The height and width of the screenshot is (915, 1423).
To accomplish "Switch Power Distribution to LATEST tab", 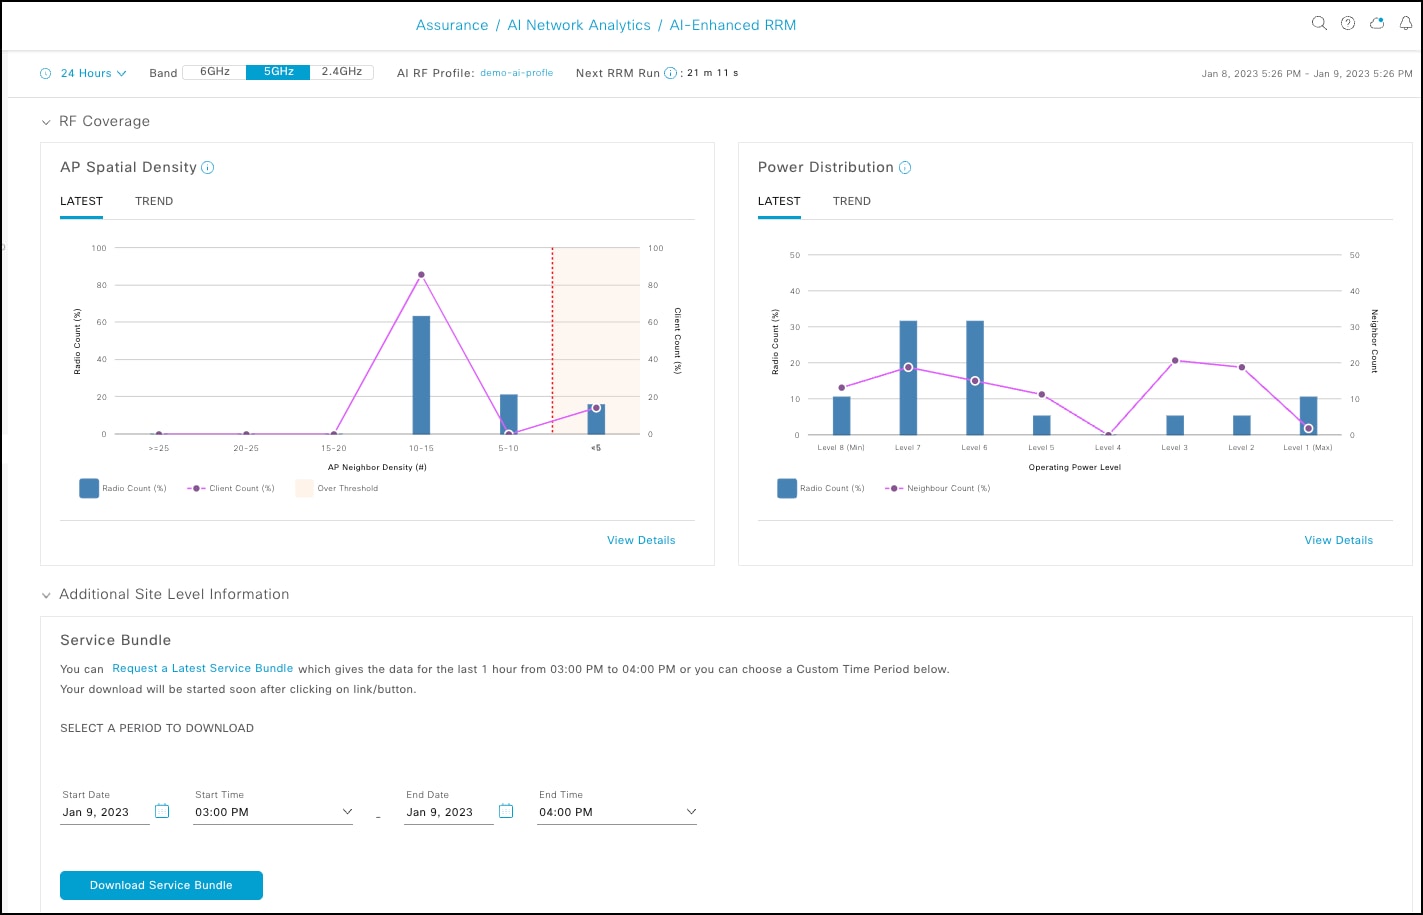I will 779,201.
